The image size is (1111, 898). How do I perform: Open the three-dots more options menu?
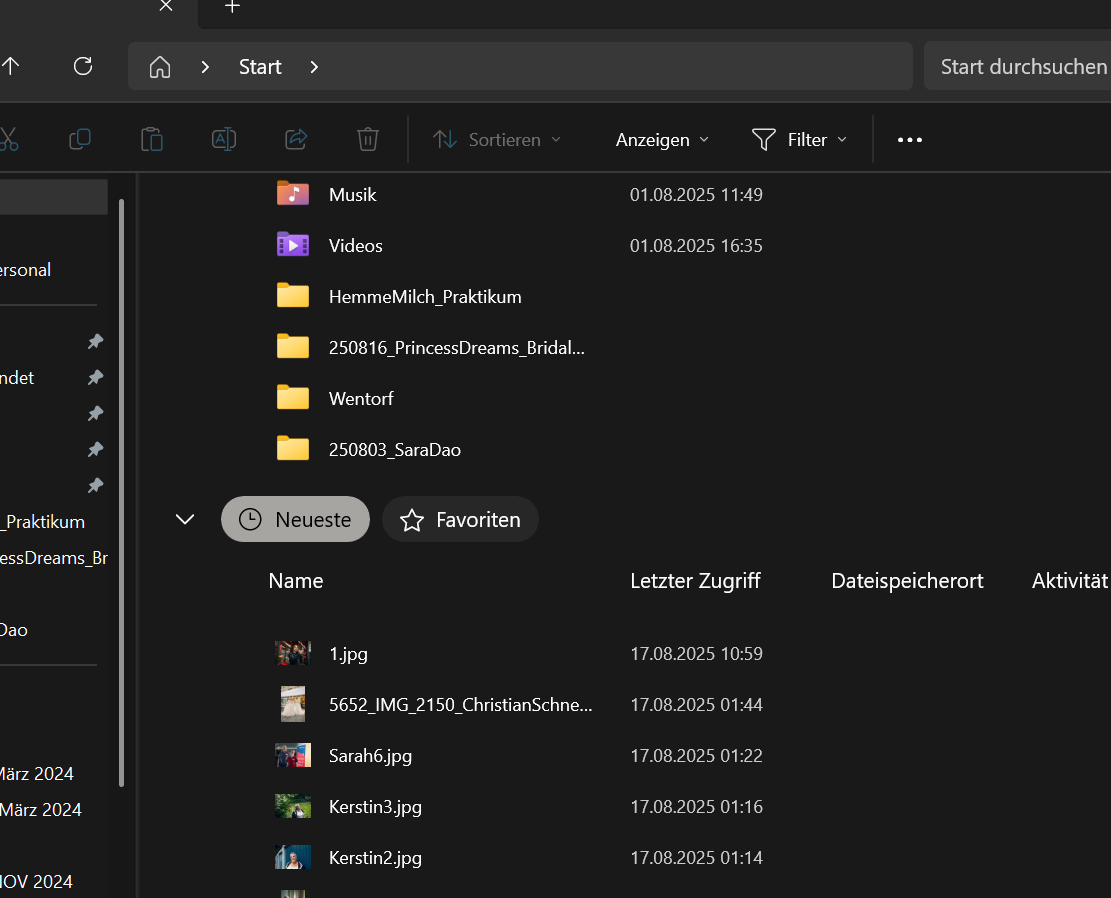(x=910, y=140)
